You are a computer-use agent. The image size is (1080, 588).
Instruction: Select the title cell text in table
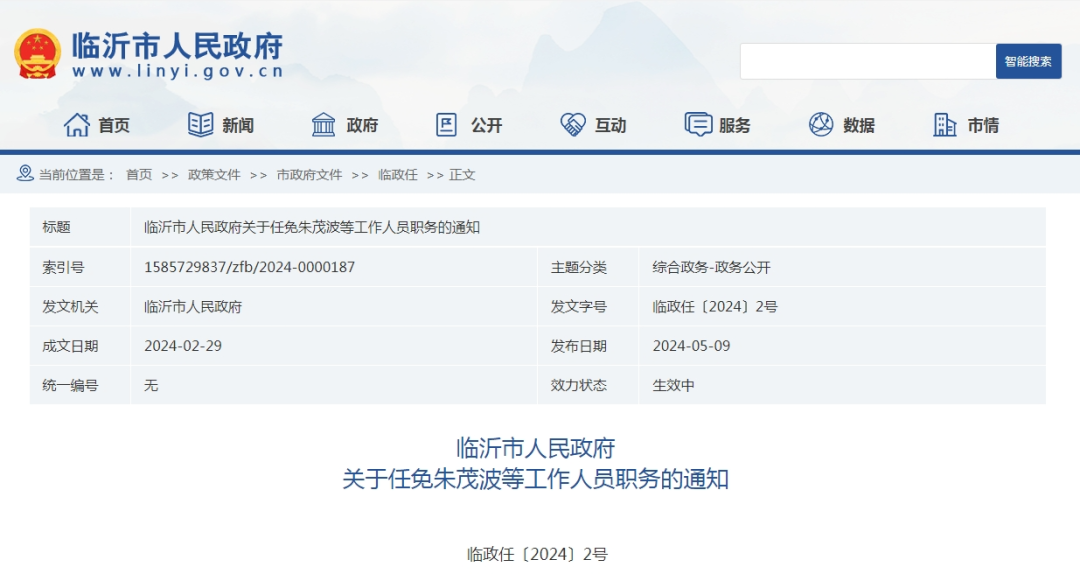click(312, 227)
